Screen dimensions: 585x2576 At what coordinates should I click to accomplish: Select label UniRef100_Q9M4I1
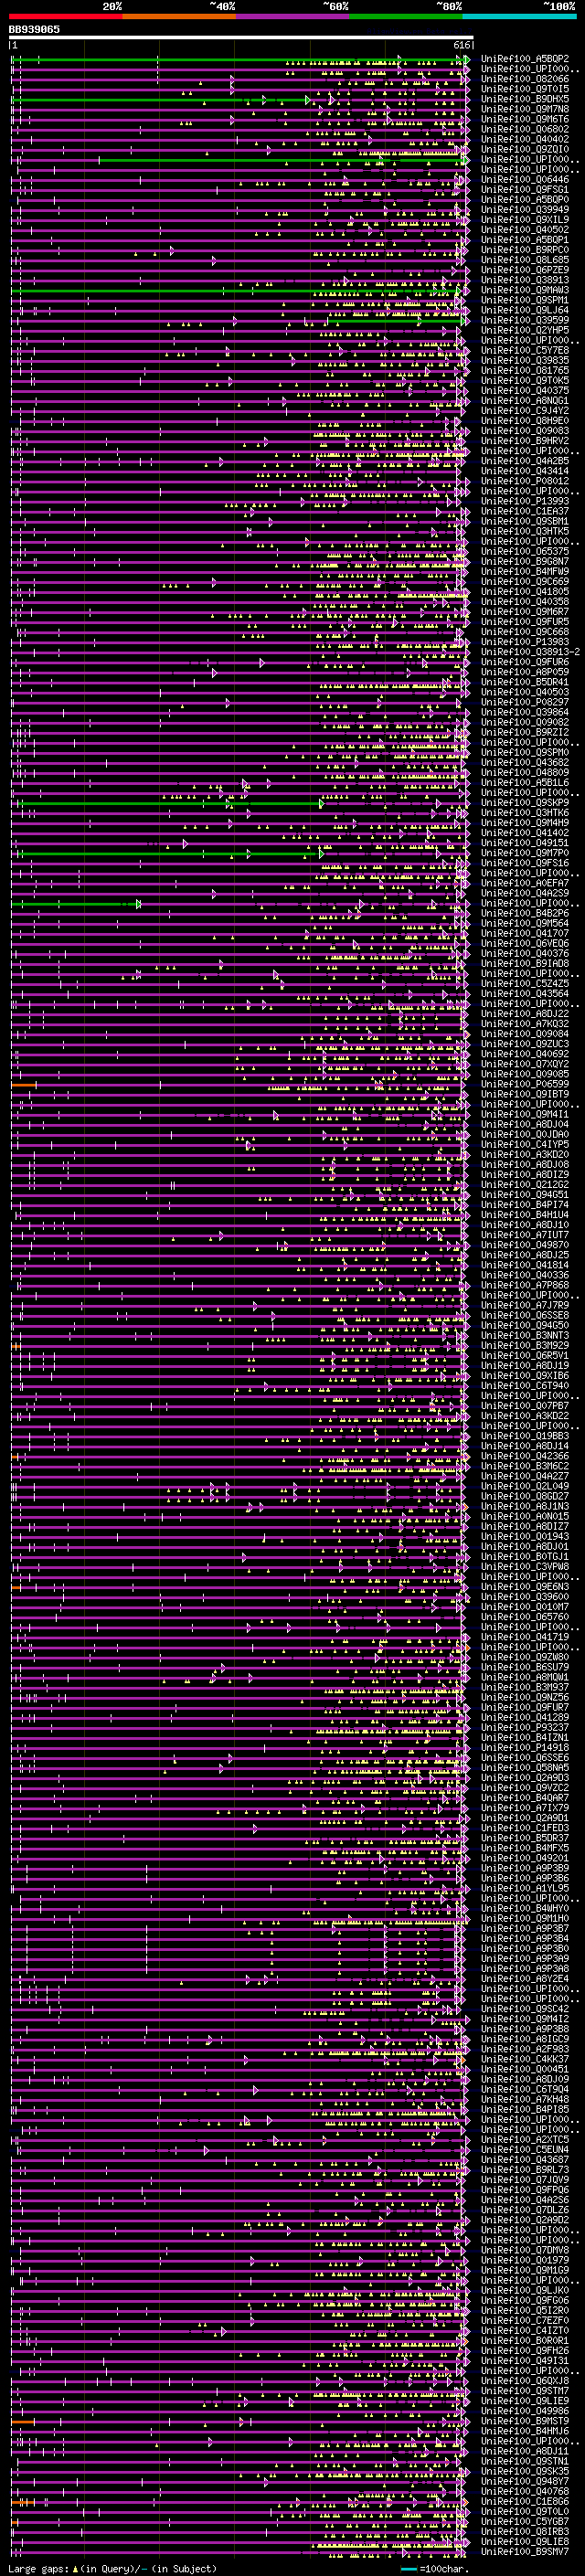tap(525, 1114)
